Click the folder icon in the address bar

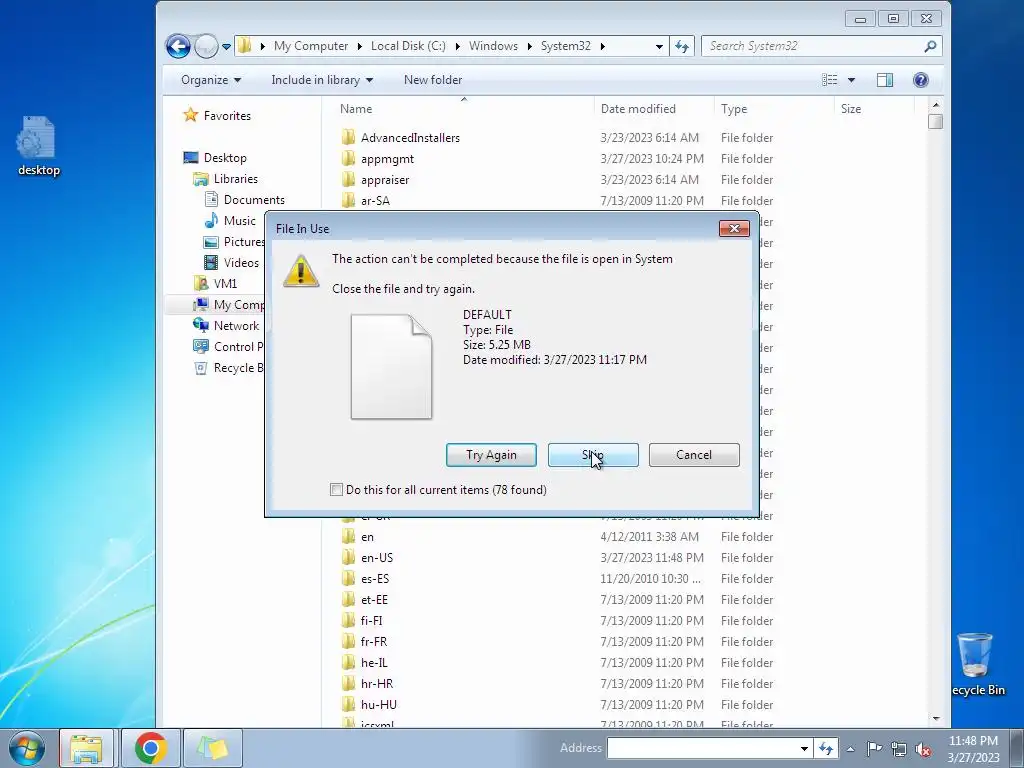245,46
